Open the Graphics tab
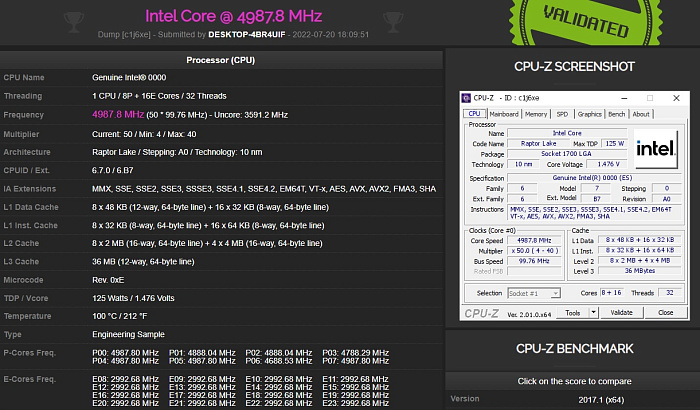 [589, 114]
